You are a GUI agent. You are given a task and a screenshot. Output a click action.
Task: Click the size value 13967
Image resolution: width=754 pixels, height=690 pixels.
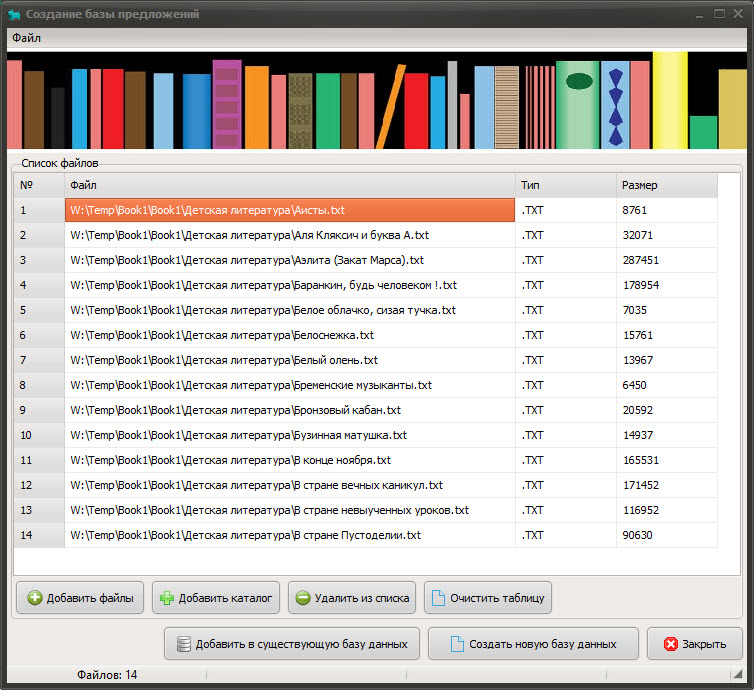638,360
